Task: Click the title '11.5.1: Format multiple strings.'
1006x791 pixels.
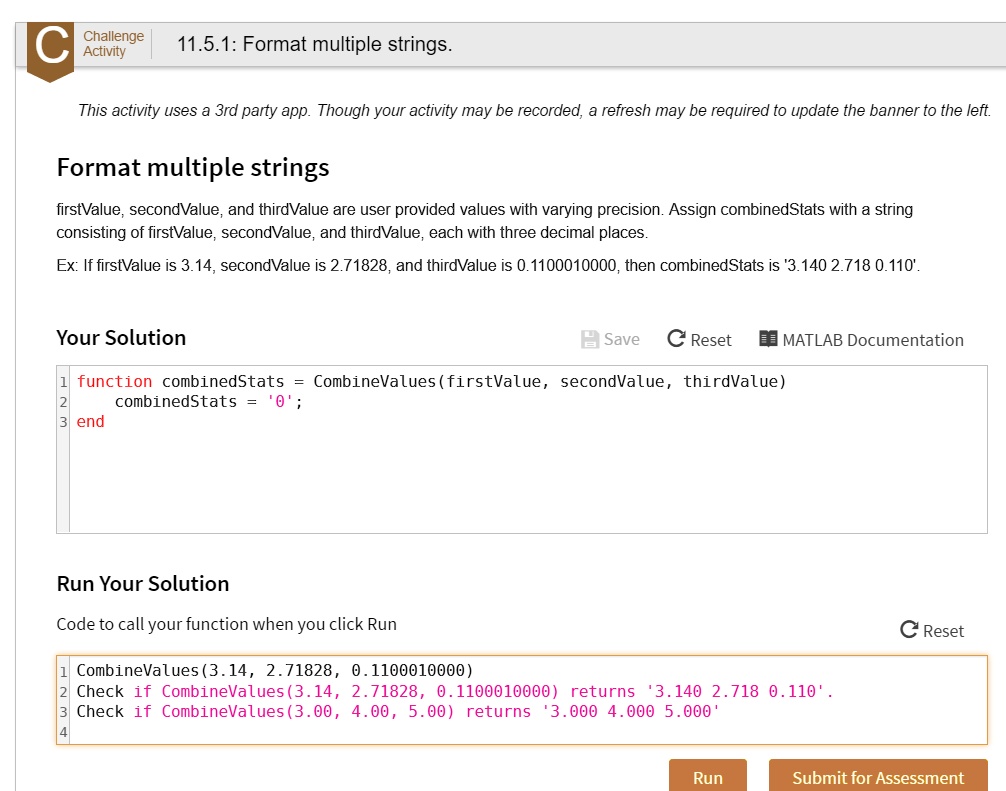Action: [x=314, y=45]
